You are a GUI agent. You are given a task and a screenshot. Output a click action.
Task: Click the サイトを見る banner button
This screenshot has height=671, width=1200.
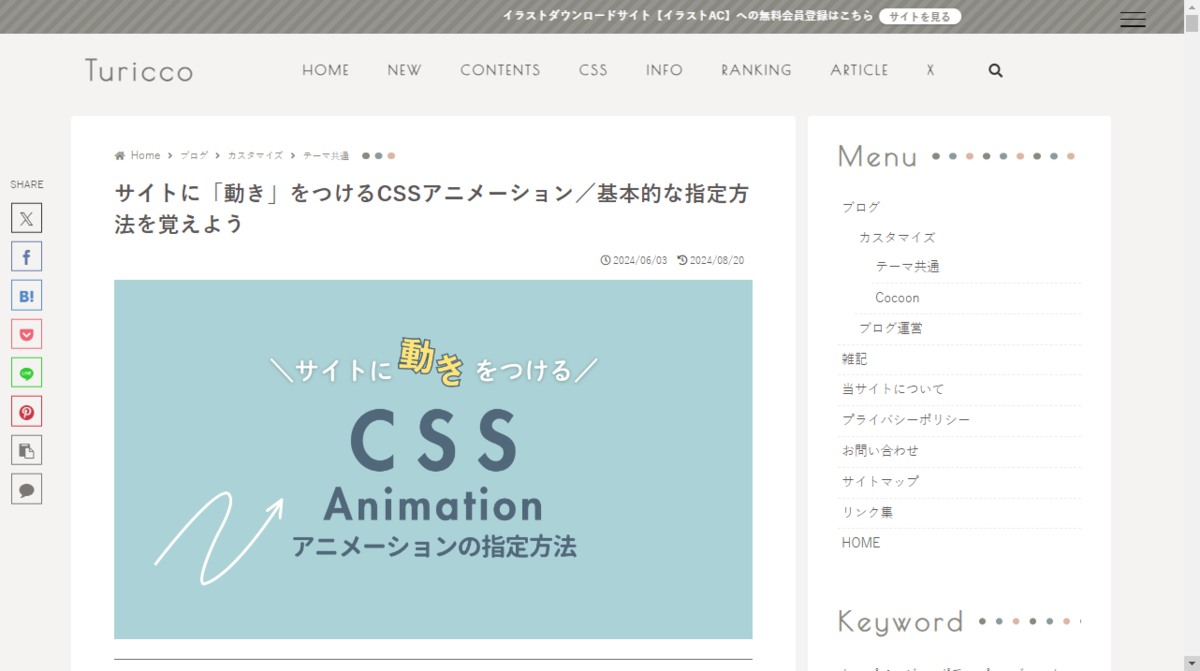[x=920, y=16]
